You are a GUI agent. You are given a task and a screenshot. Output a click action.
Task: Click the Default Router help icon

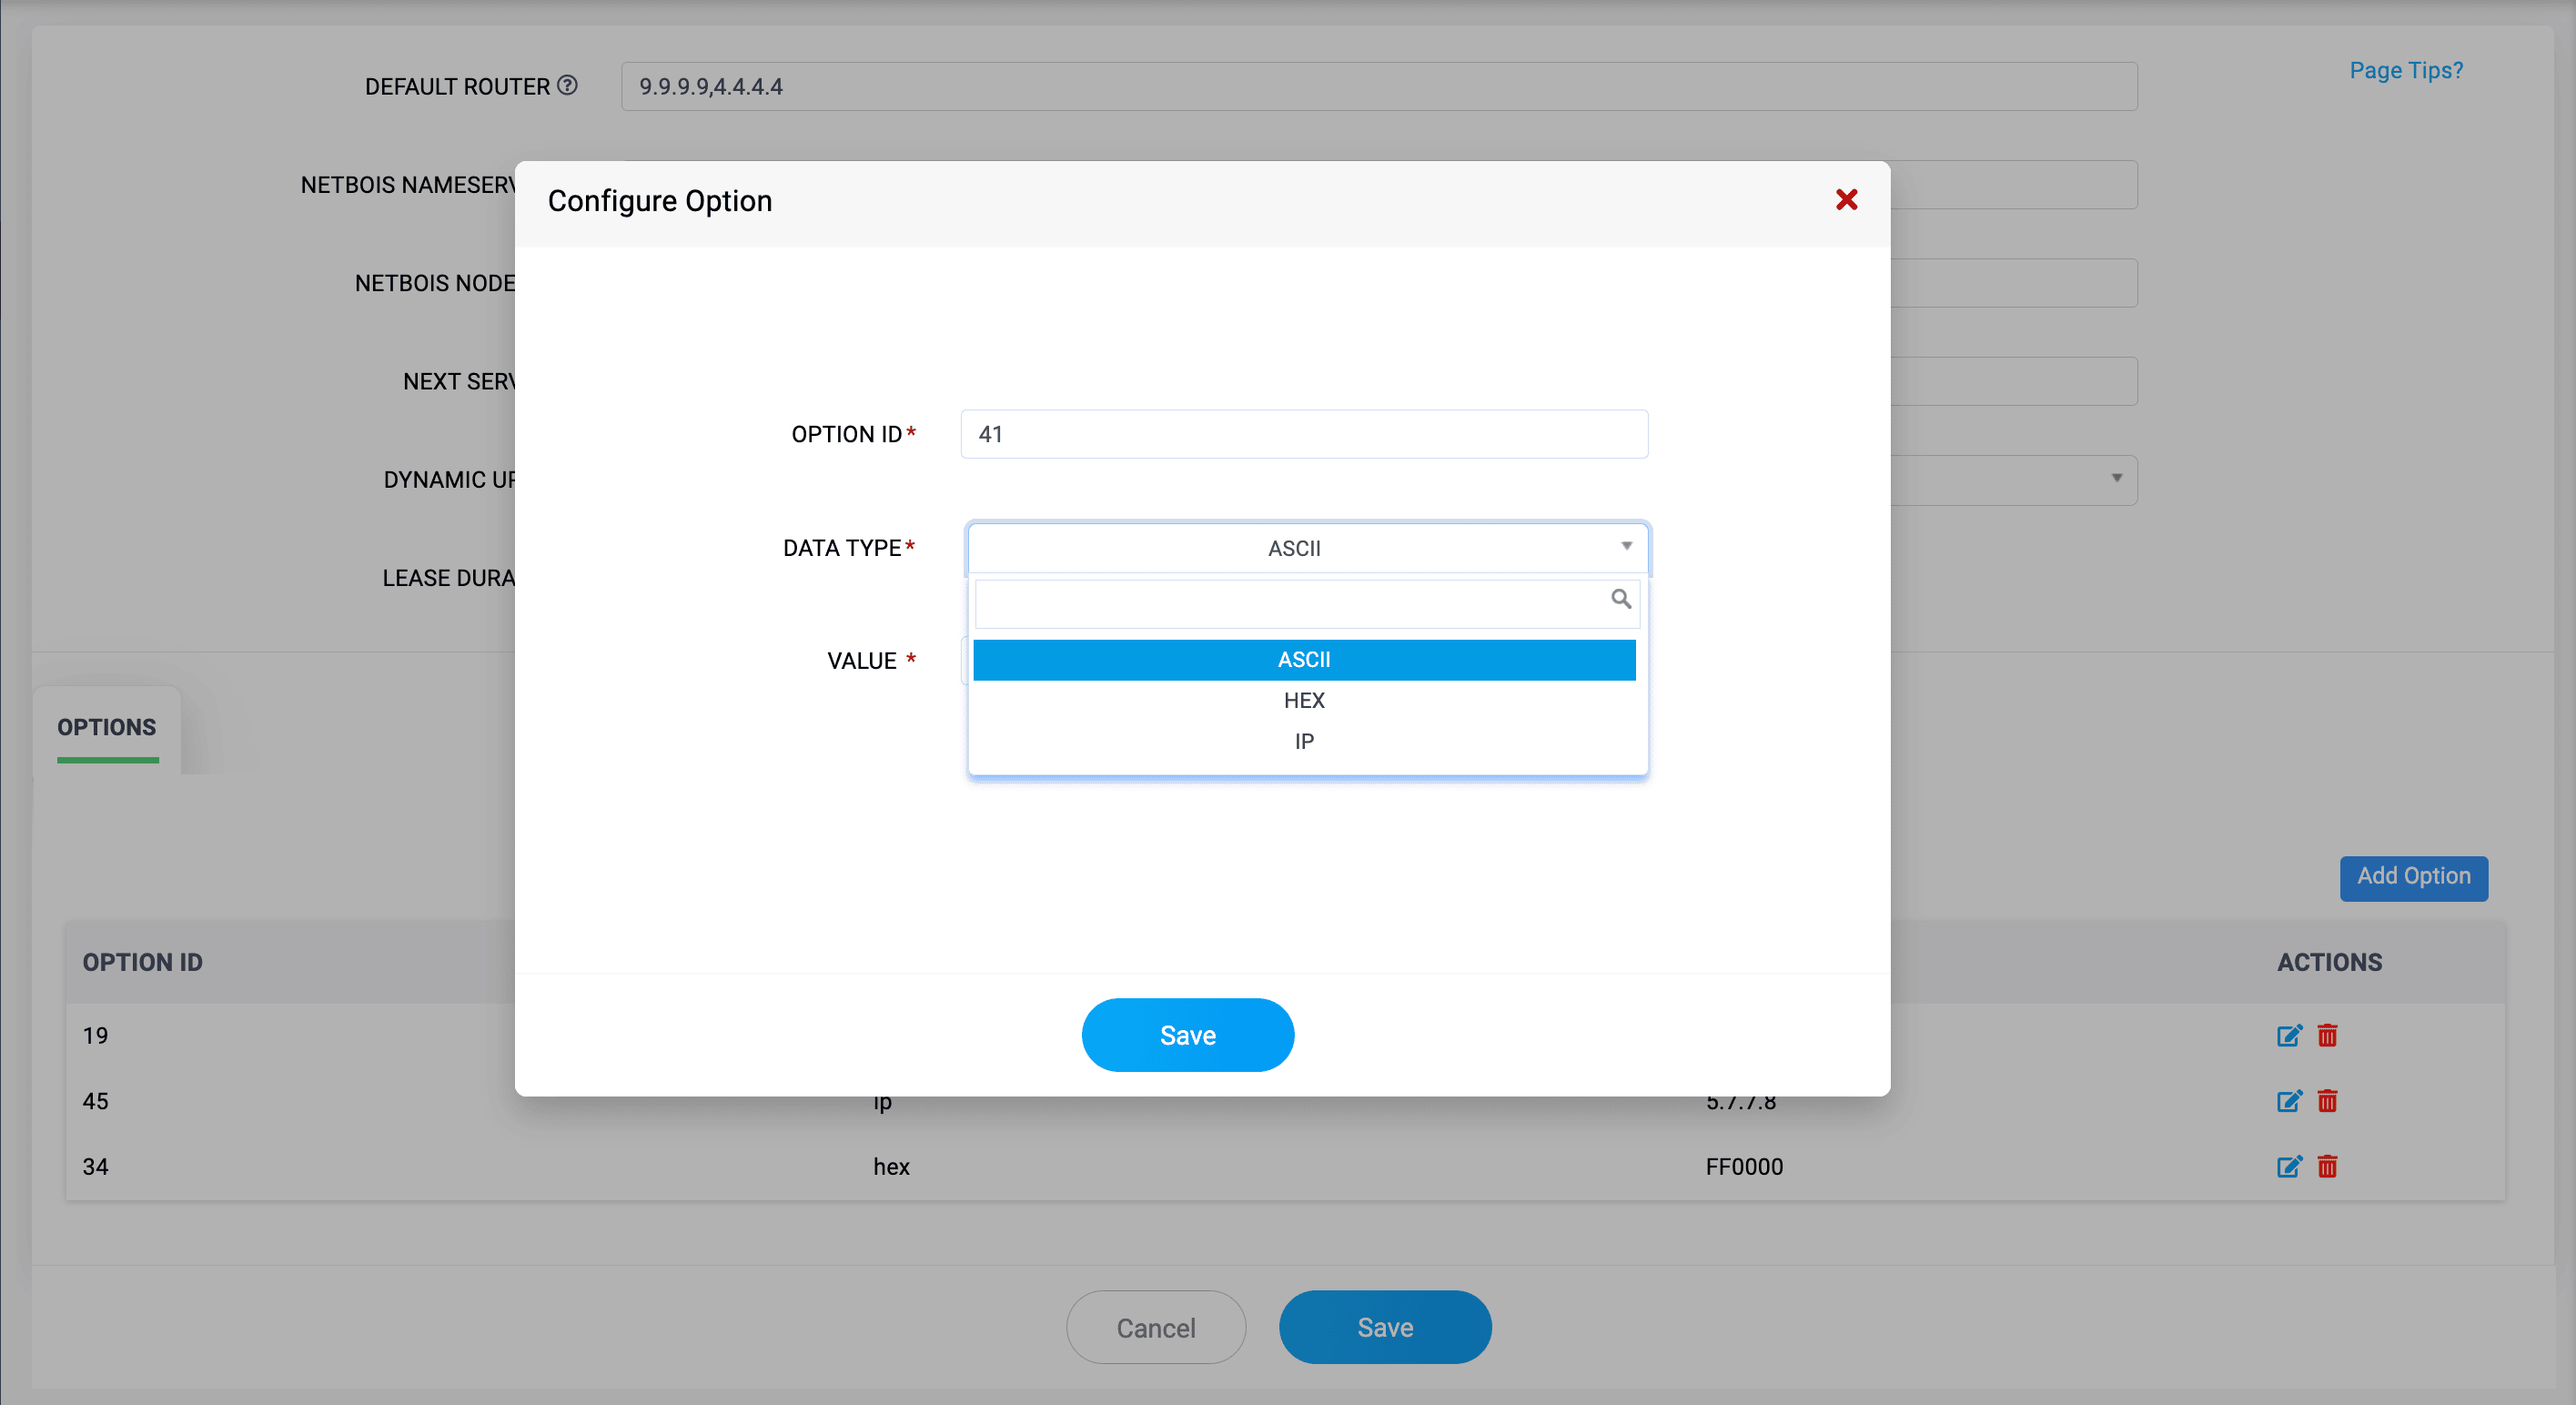(567, 86)
